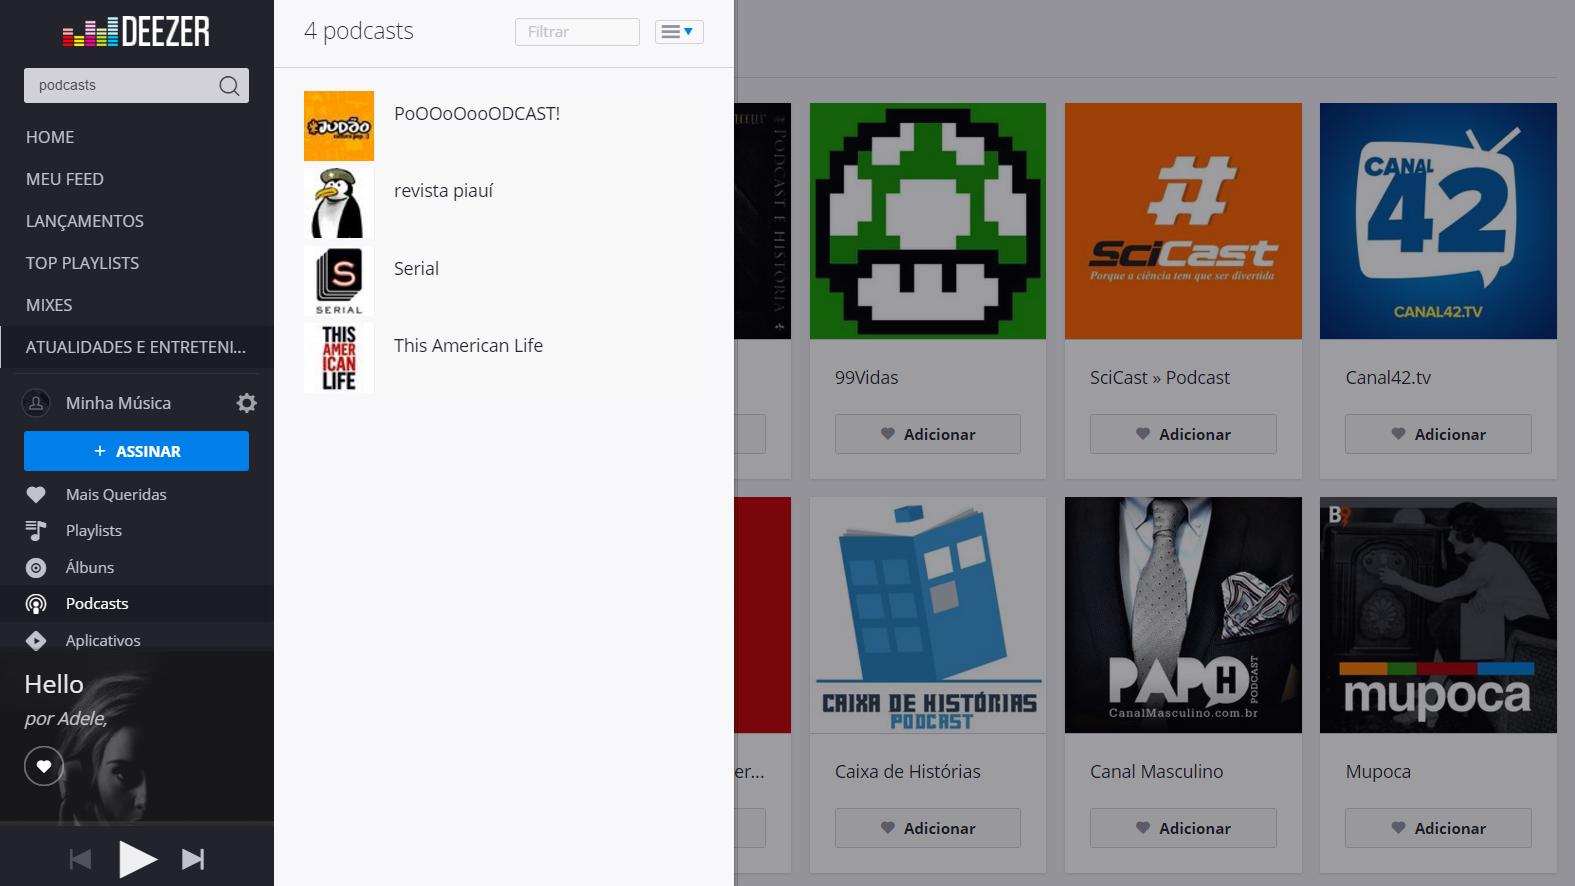Play the current track

coord(137,859)
